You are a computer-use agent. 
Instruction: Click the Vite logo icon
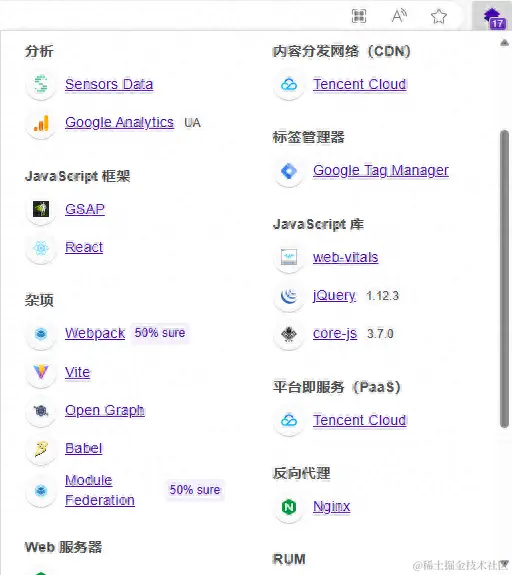tap(41, 372)
